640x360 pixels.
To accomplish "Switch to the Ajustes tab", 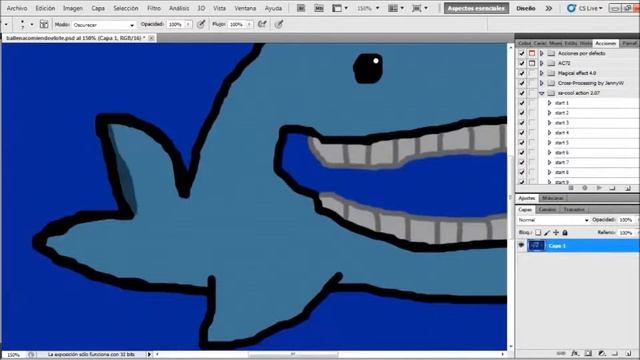I will pyautogui.click(x=527, y=198).
